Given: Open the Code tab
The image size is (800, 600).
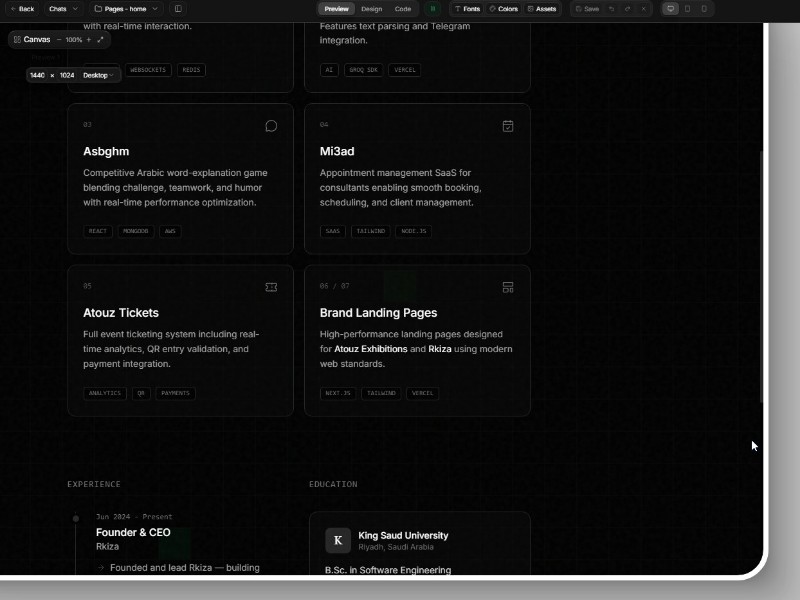Looking at the screenshot, I should (x=403, y=9).
